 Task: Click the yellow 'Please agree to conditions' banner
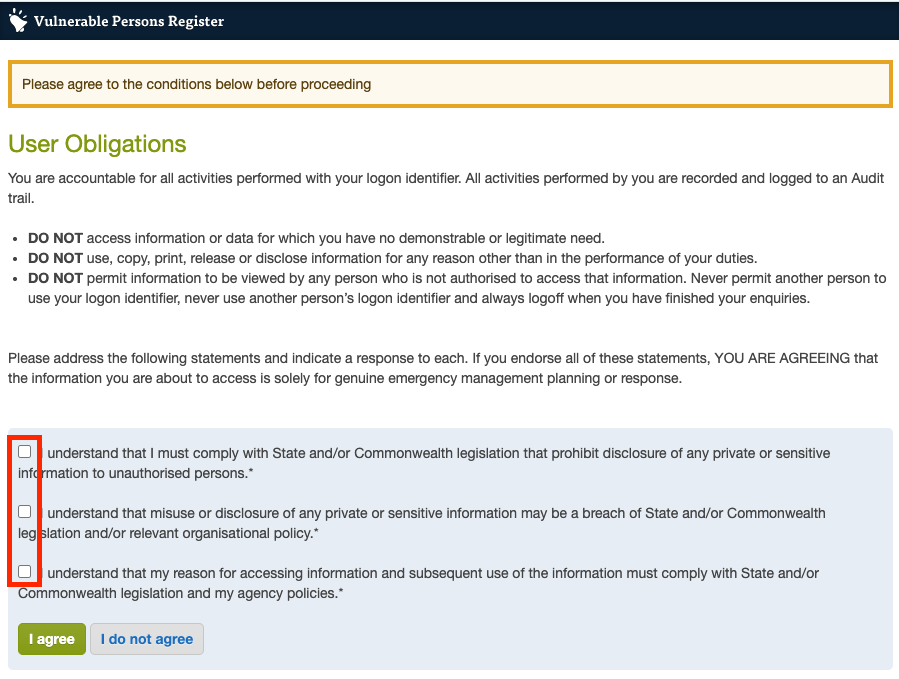(450, 84)
